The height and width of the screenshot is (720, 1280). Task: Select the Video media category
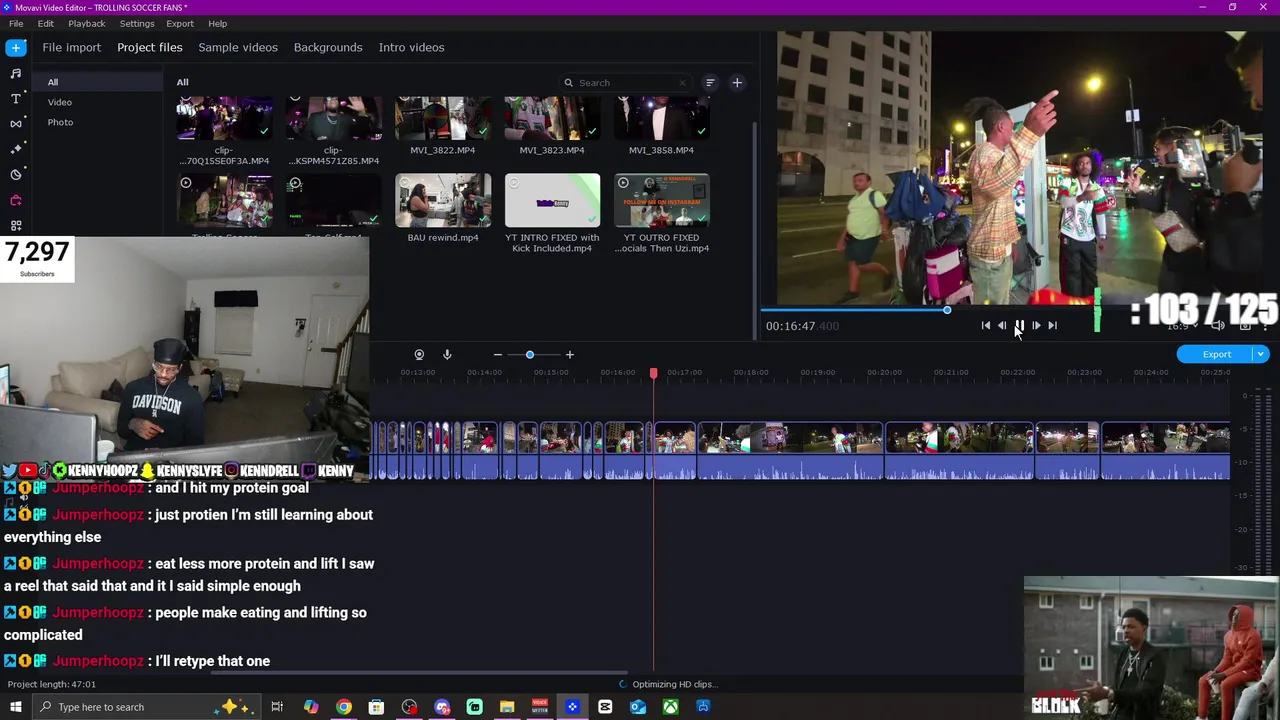60,102
